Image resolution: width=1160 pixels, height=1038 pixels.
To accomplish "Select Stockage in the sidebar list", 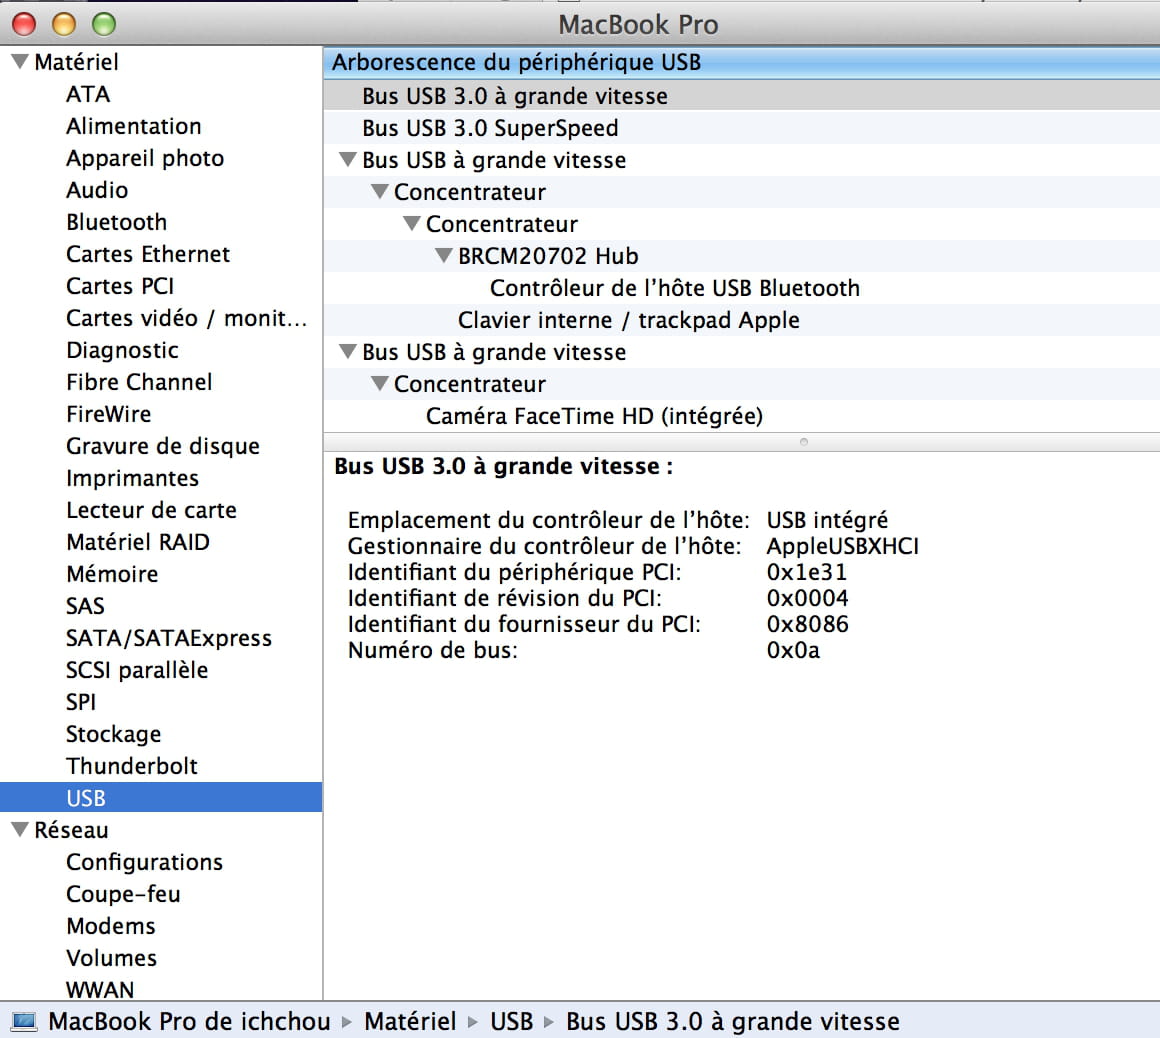I will [113, 734].
